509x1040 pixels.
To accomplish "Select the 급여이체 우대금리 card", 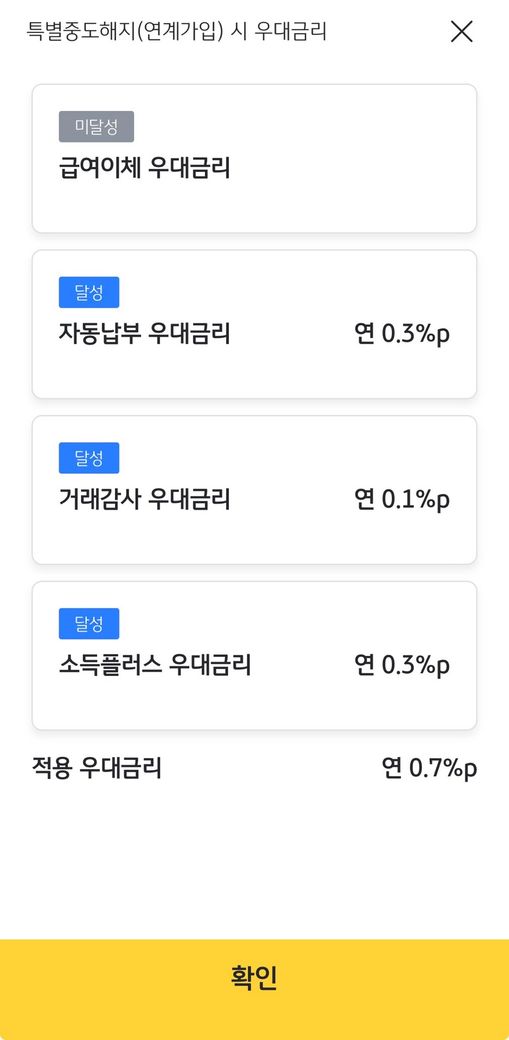I will [x=254, y=159].
